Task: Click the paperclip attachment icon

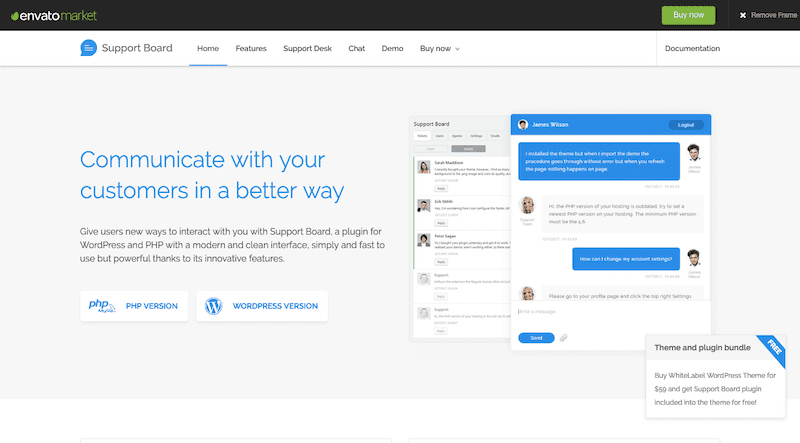Action: click(563, 338)
